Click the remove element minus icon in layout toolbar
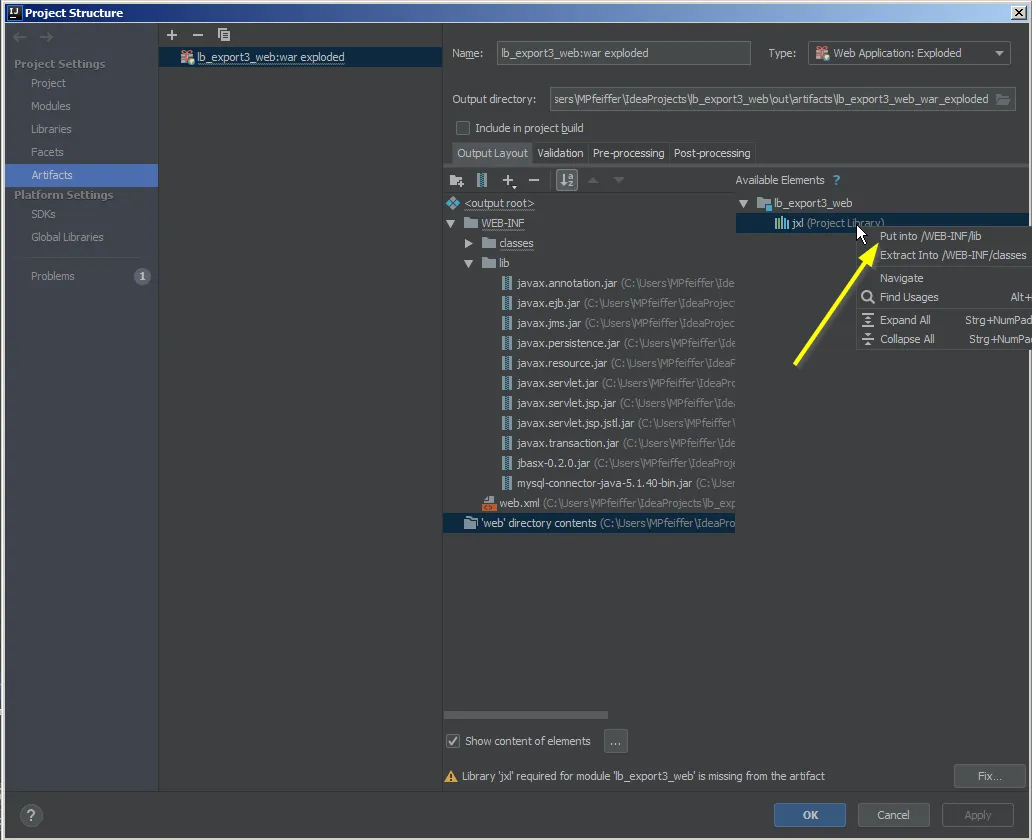 coord(534,180)
